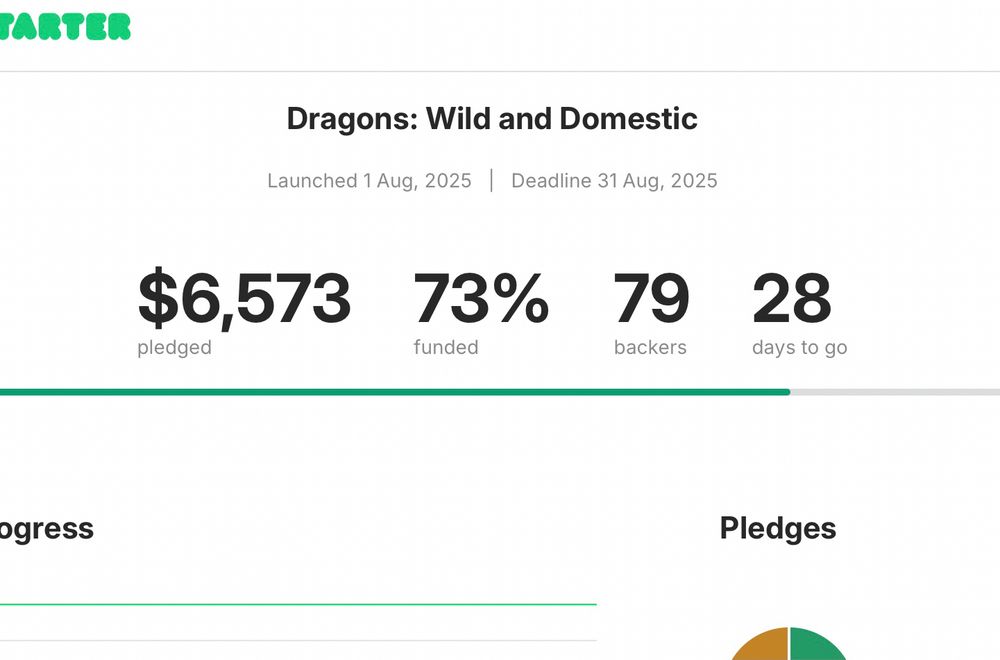Click the 'backers' label text

click(x=650, y=347)
